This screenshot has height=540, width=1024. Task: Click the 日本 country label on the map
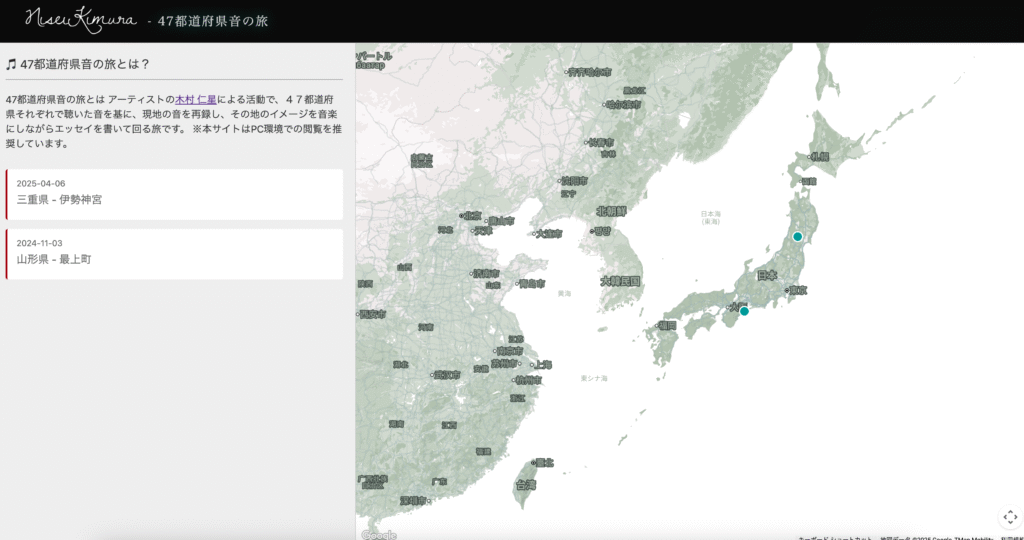(x=767, y=275)
